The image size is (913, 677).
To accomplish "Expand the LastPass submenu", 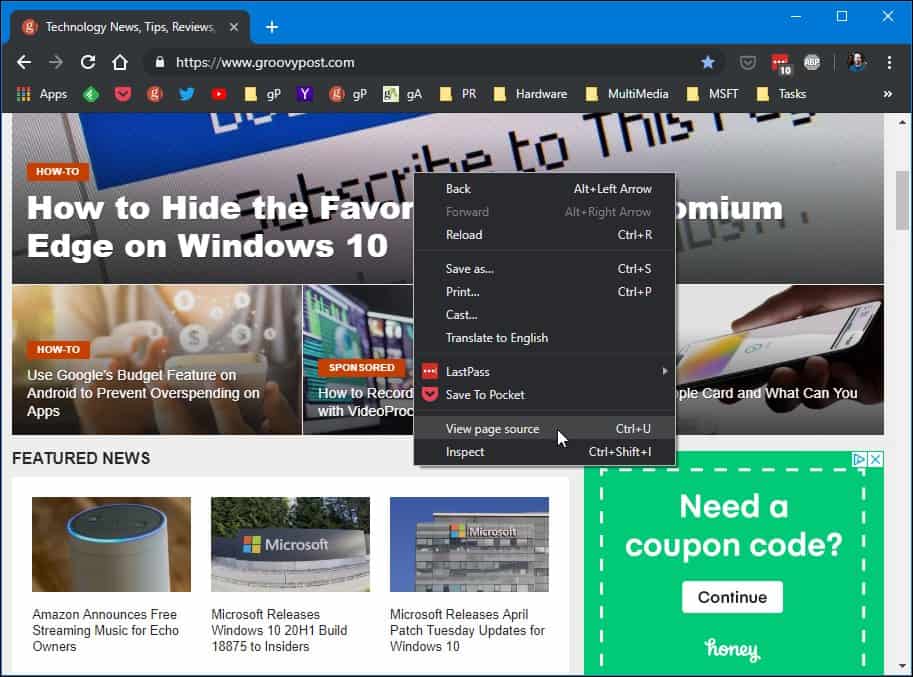I will tap(544, 371).
